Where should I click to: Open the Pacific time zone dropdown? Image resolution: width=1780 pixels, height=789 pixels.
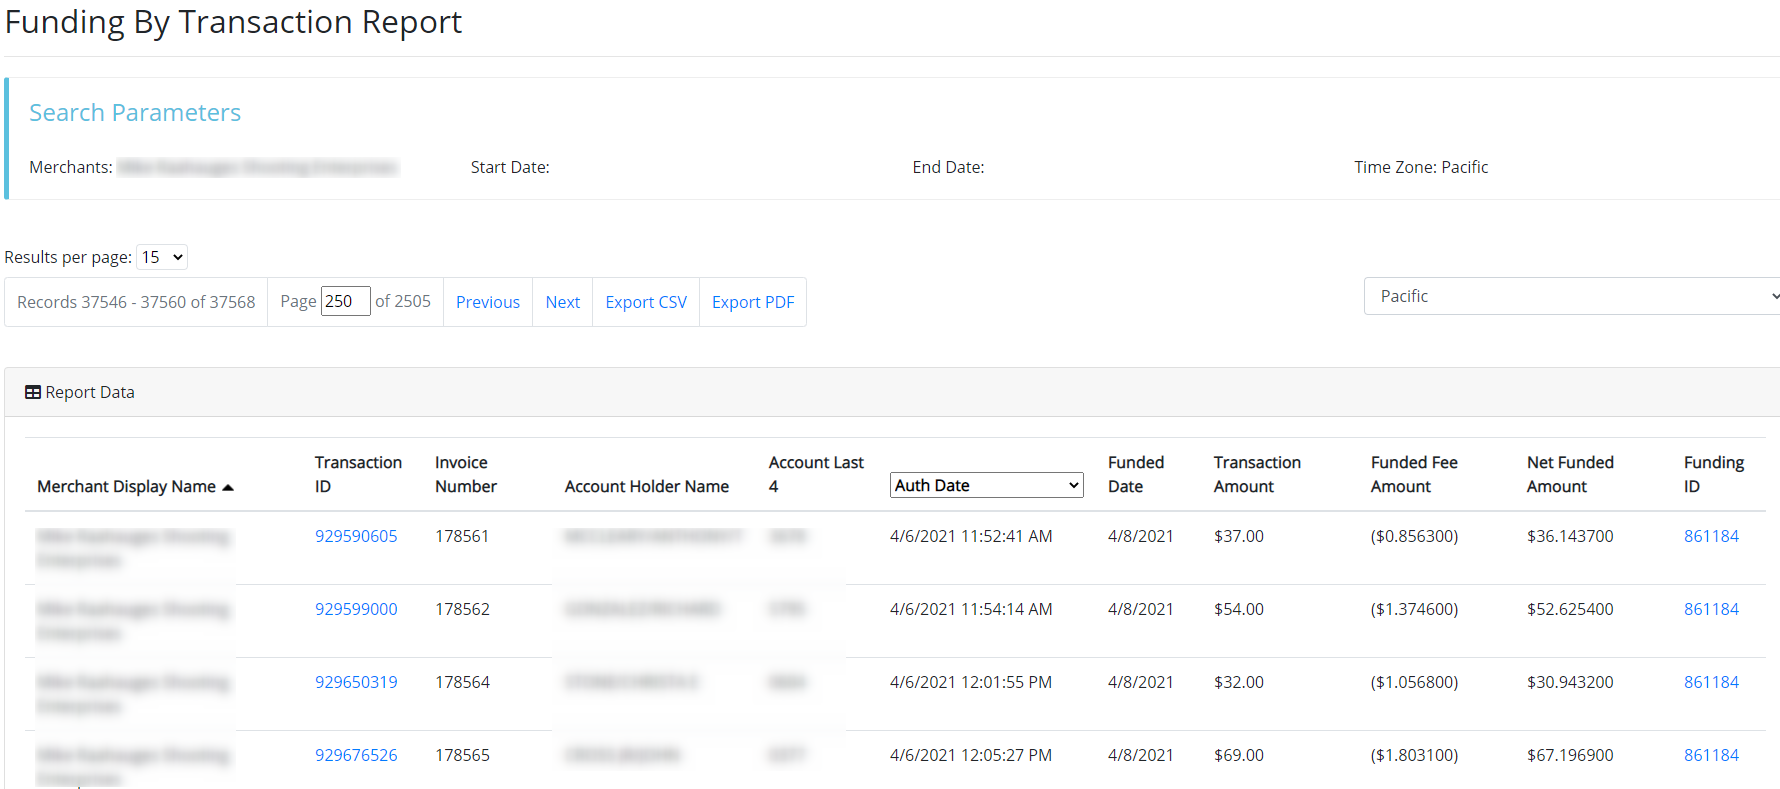pyautogui.click(x=1572, y=296)
